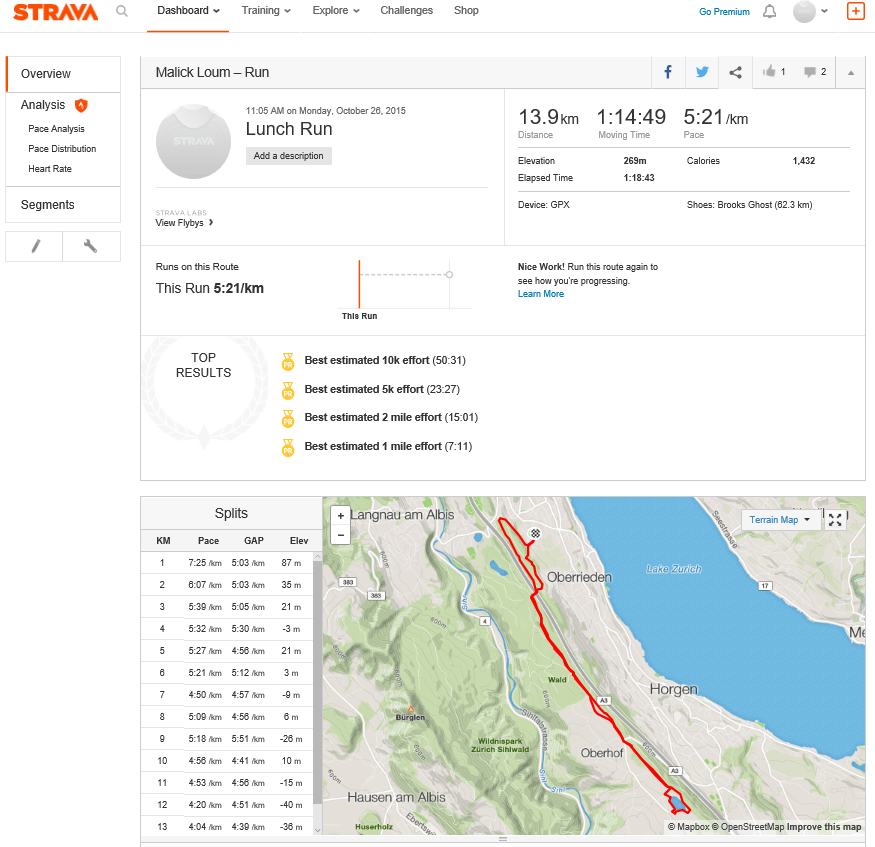Image resolution: width=875 pixels, height=847 pixels.
Task: Click Add a description button
Action: tap(289, 156)
